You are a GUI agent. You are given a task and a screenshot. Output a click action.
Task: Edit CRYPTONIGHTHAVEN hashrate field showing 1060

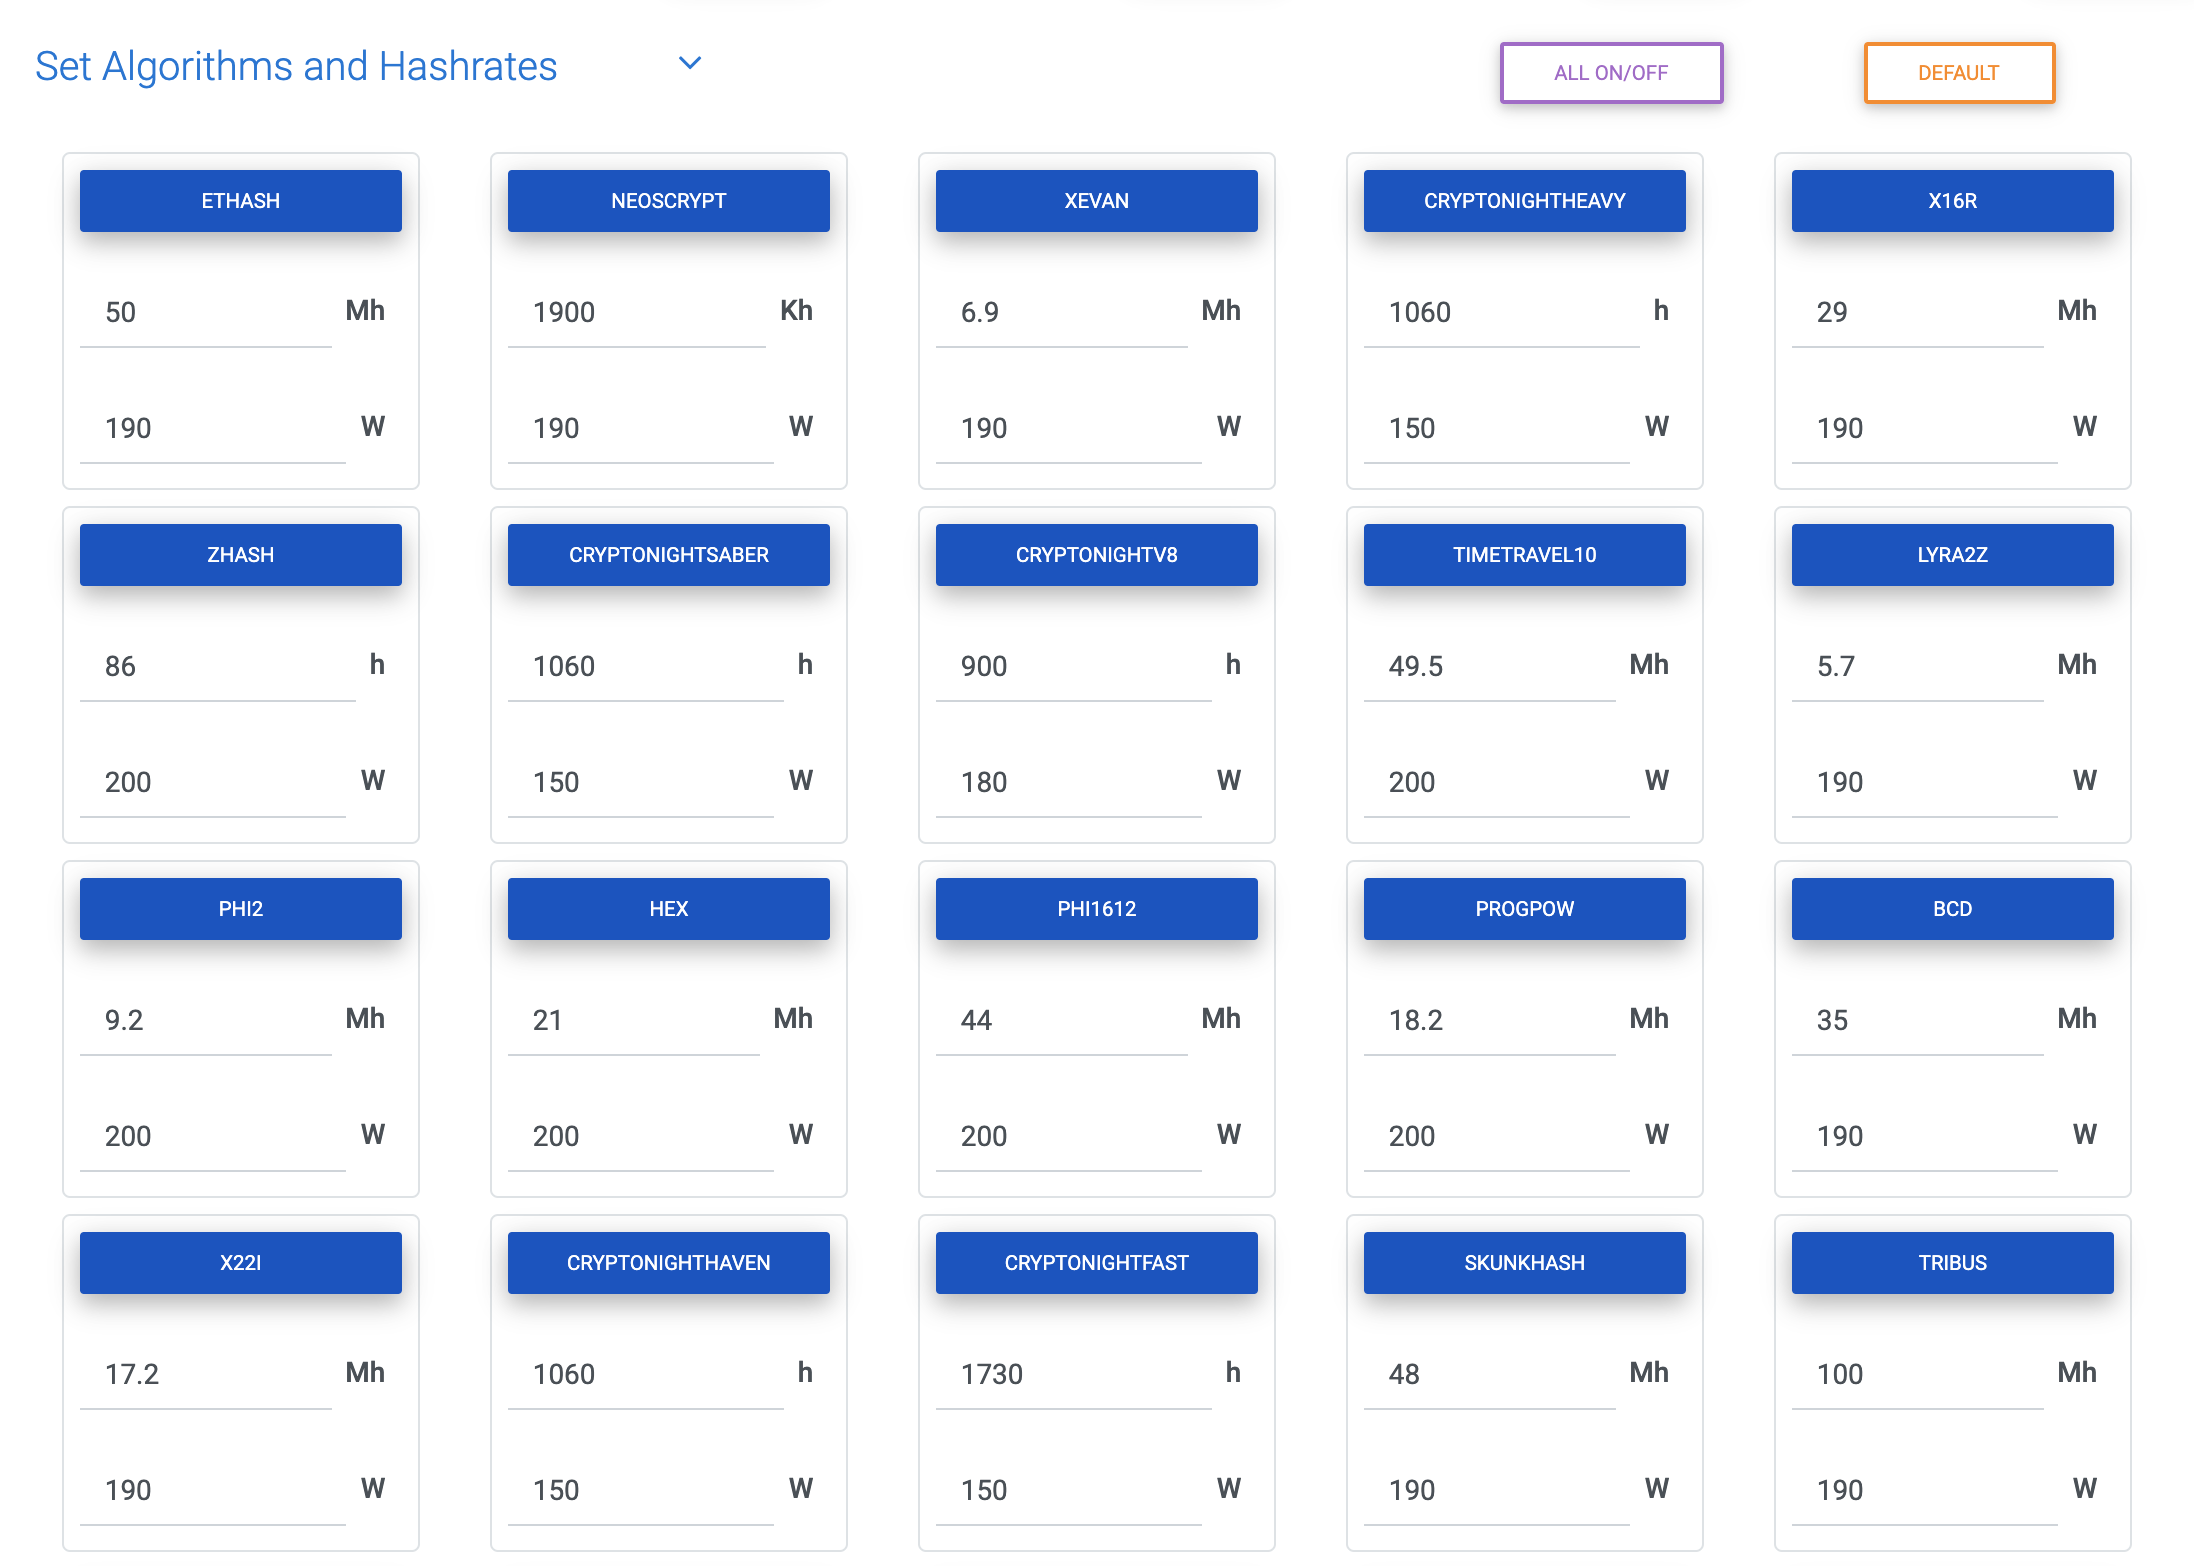pyautogui.click(x=646, y=1375)
